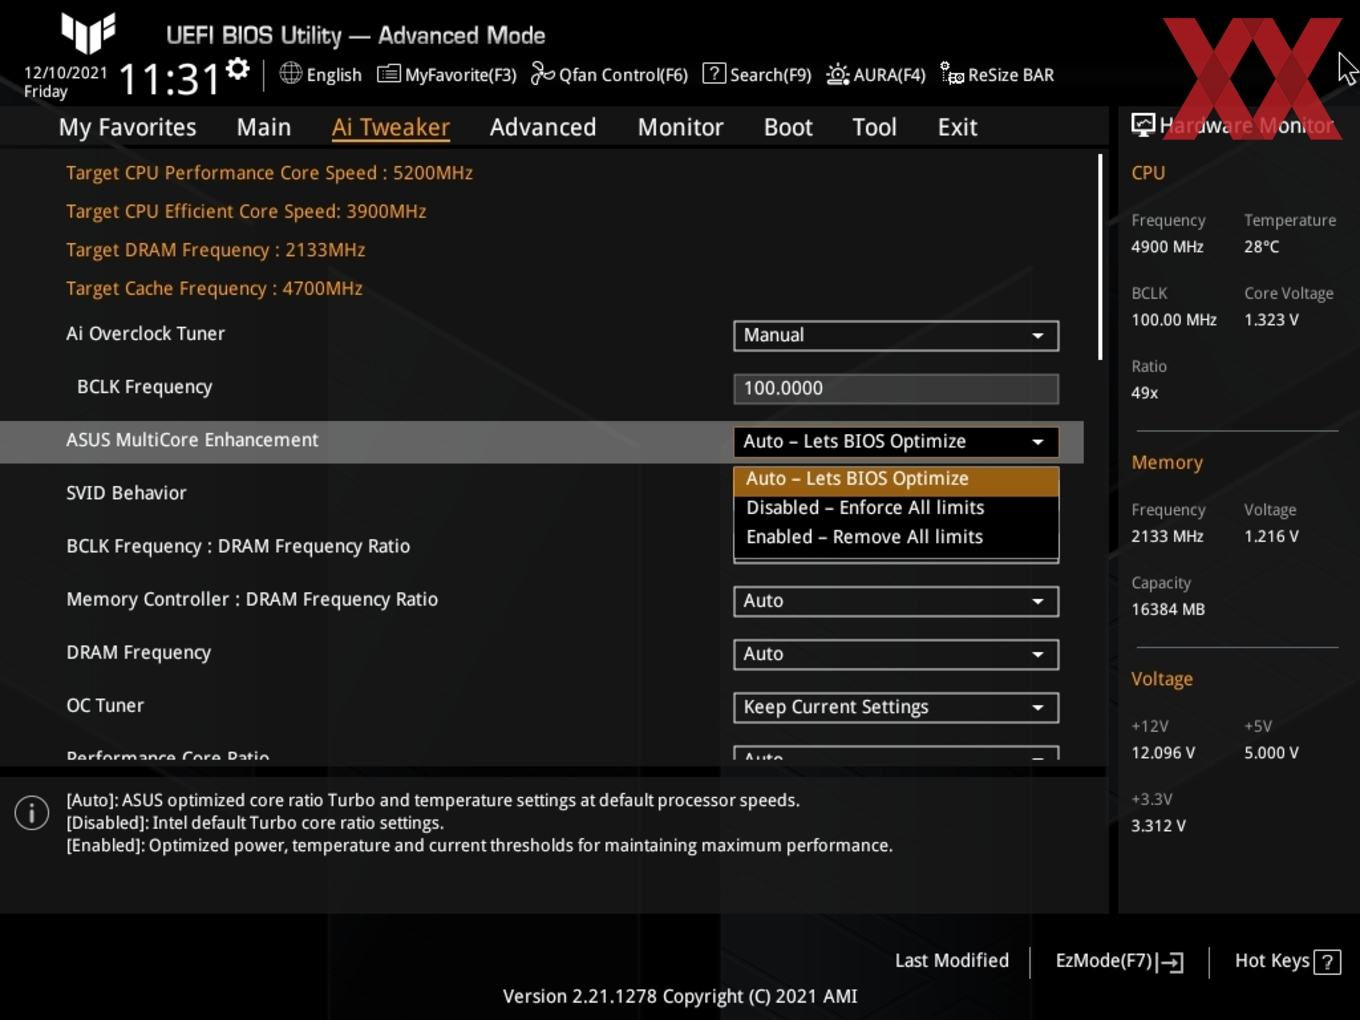Click the Hot Keys question mark icon
Viewport: 1360px width, 1020px height.
(1327, 962)
